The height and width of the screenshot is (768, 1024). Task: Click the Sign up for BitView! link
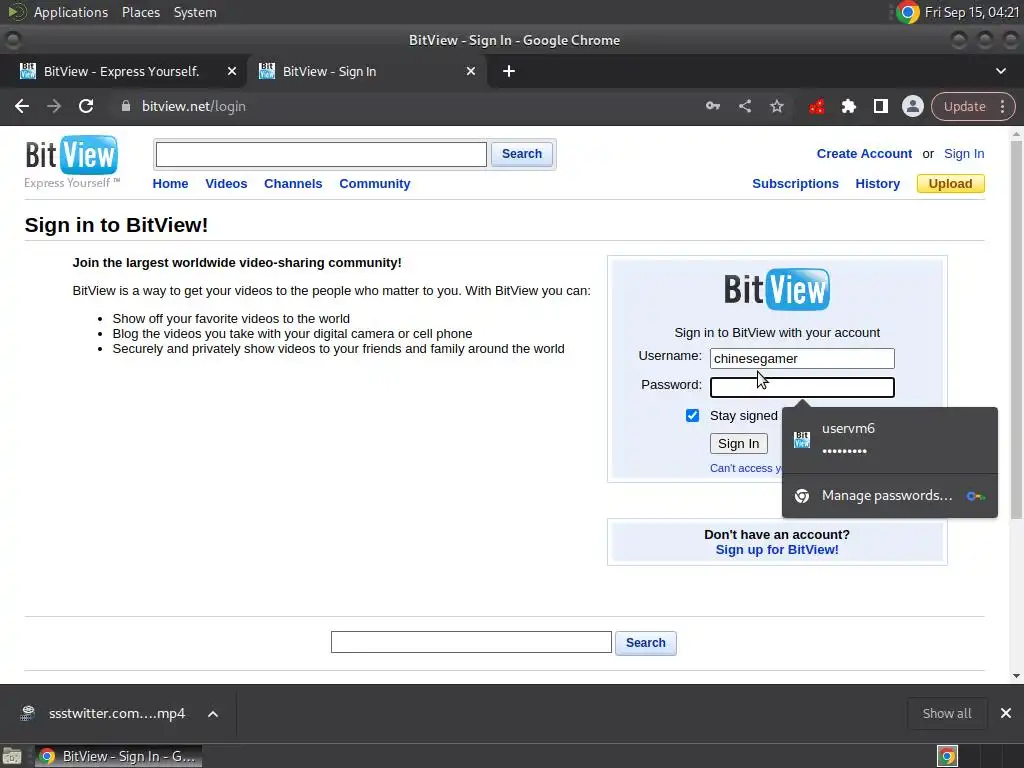777,550
